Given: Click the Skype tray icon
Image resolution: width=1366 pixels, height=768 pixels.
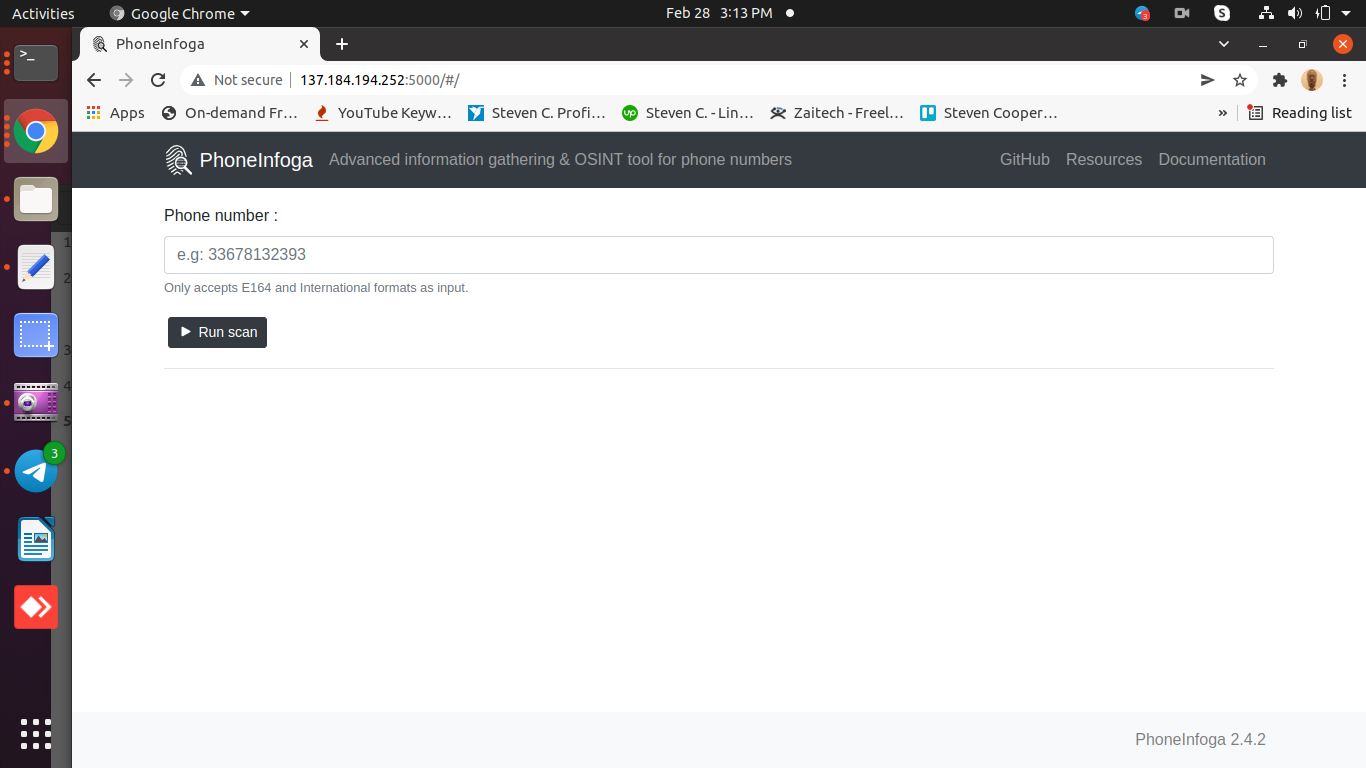Looking at the screenshot, I should (x=1222, y=13).
